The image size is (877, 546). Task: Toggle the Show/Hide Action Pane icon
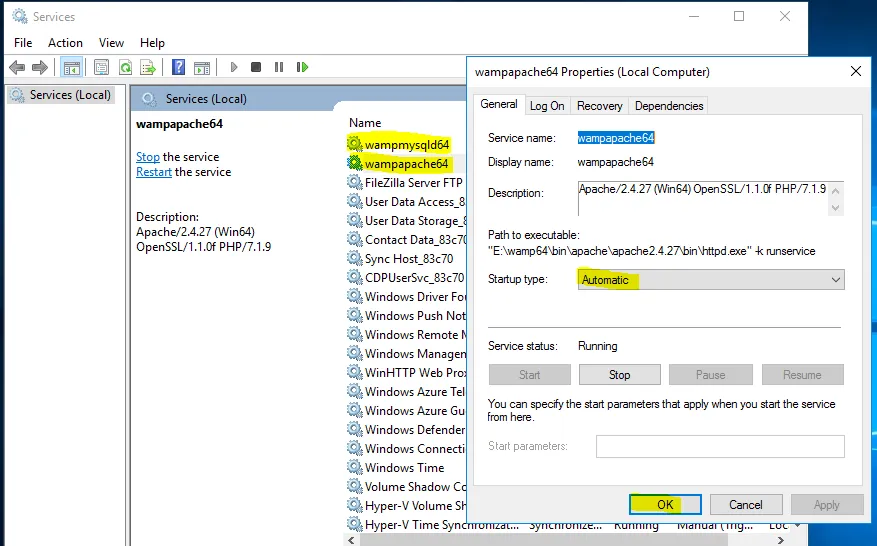(x=202, y=68)
